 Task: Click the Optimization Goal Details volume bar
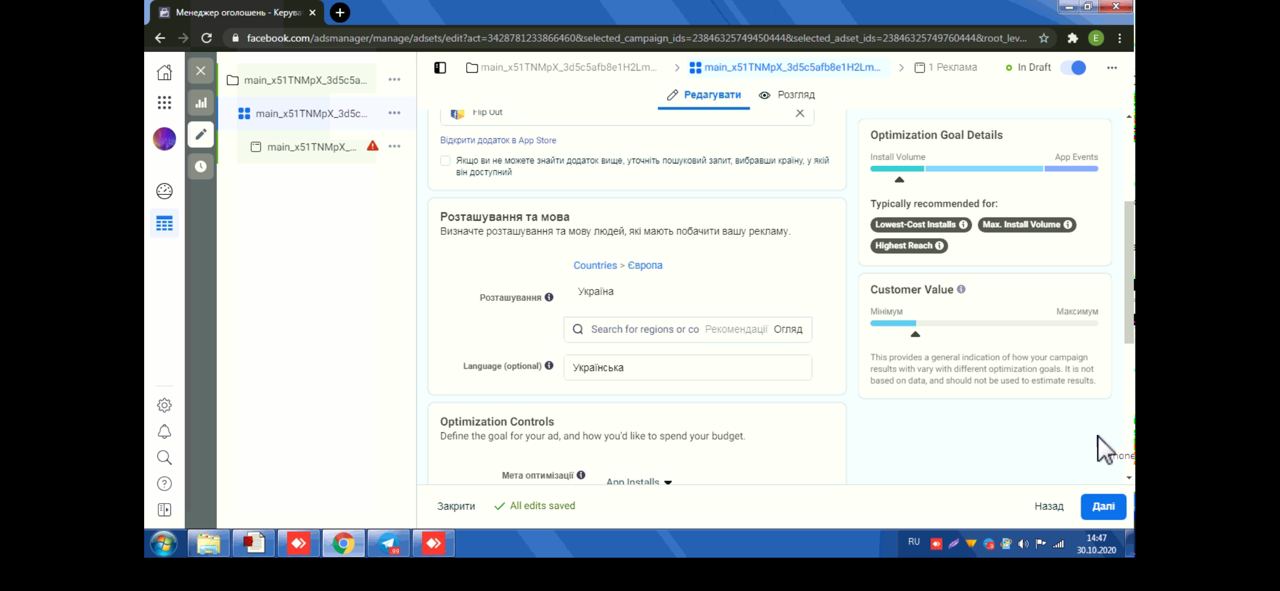(984, 168)
